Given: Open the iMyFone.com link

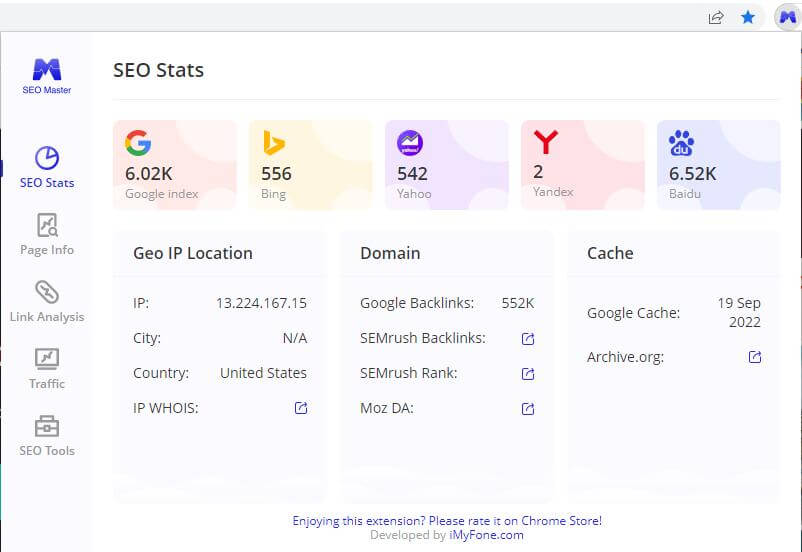Looking at the screenshot, I should (486, 535).
